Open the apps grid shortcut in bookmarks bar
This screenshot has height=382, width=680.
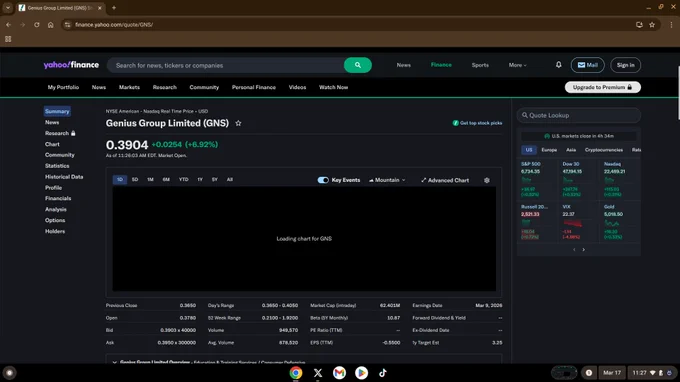8,39
